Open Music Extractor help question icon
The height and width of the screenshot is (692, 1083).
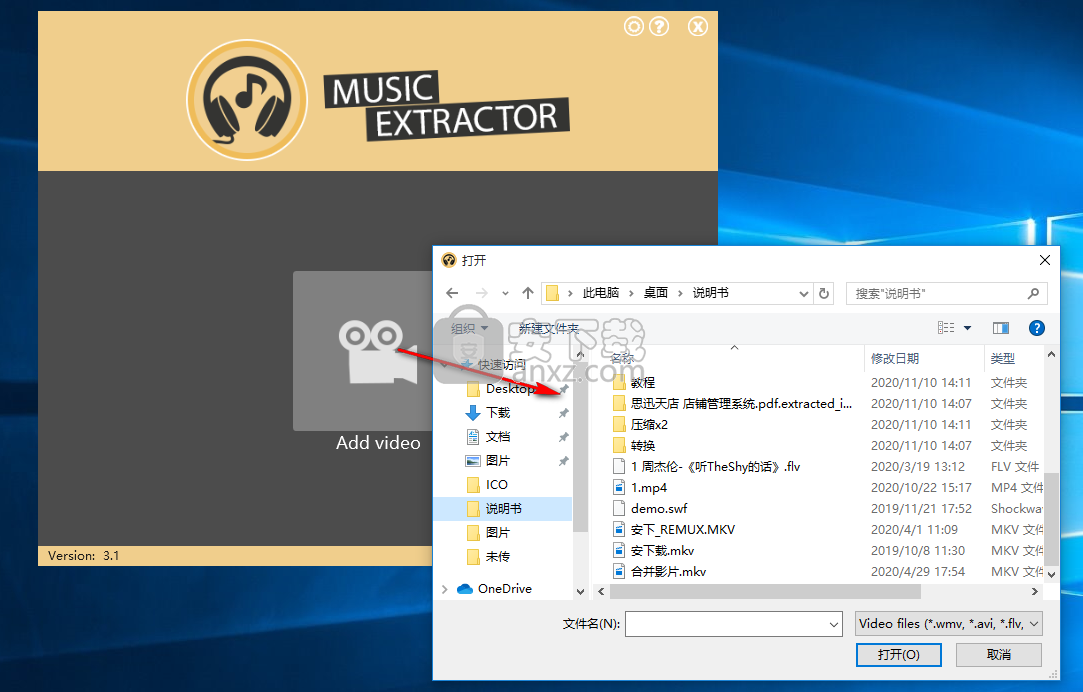point(659,26)
